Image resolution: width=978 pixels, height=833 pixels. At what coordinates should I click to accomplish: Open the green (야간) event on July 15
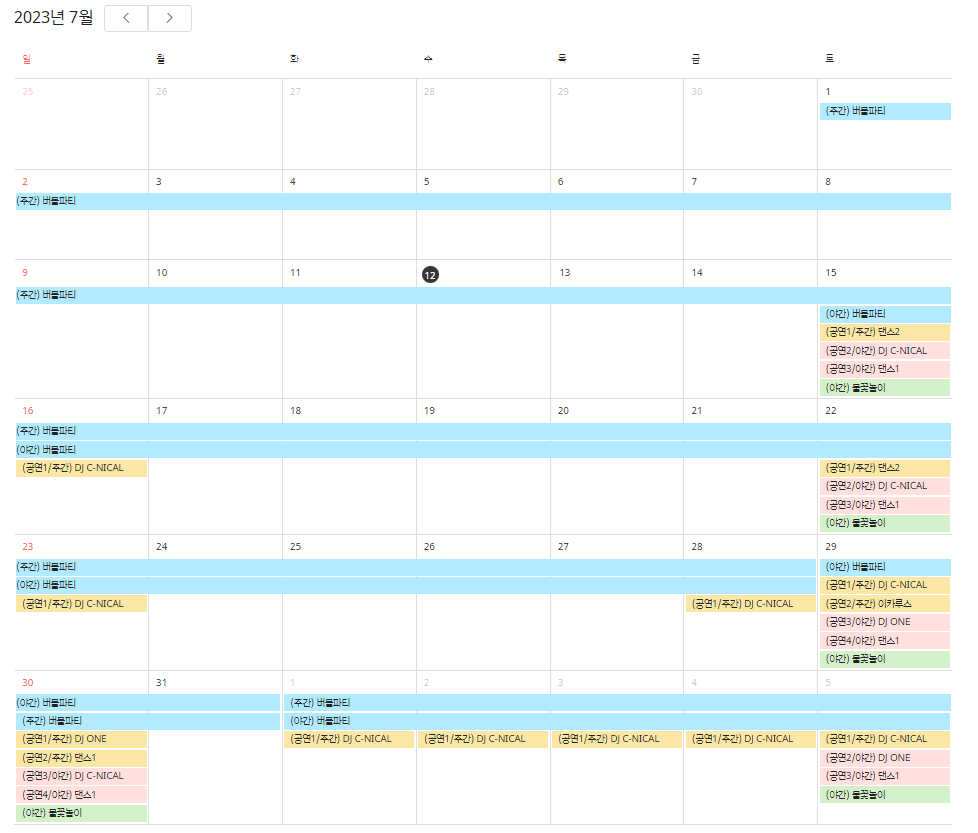[885, 388]
